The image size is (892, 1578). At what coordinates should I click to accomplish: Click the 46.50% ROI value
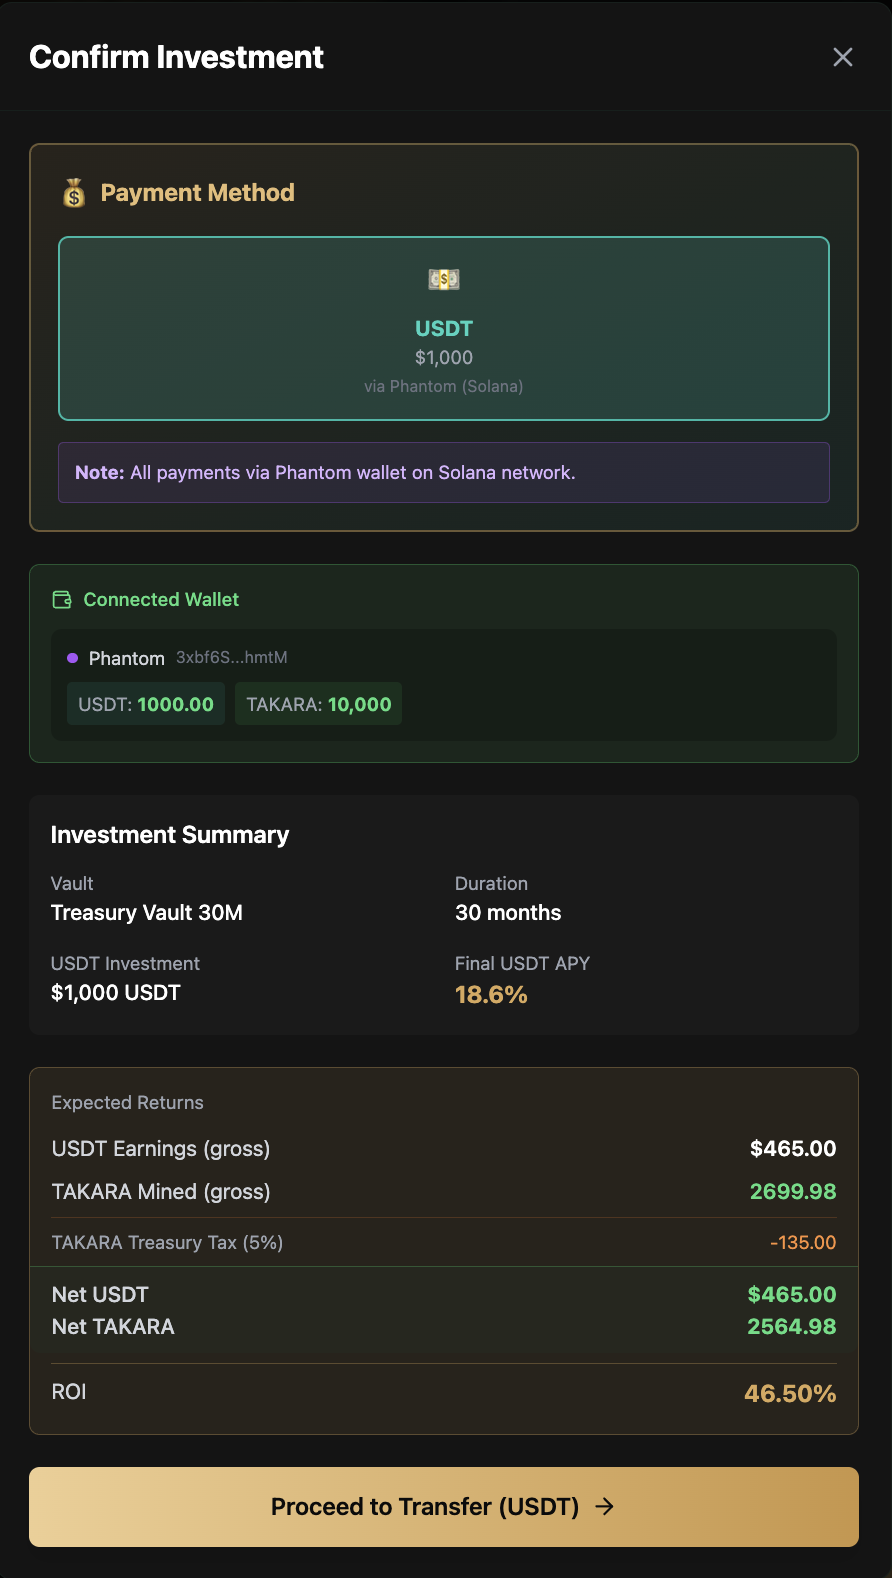tap(790, 1394)
